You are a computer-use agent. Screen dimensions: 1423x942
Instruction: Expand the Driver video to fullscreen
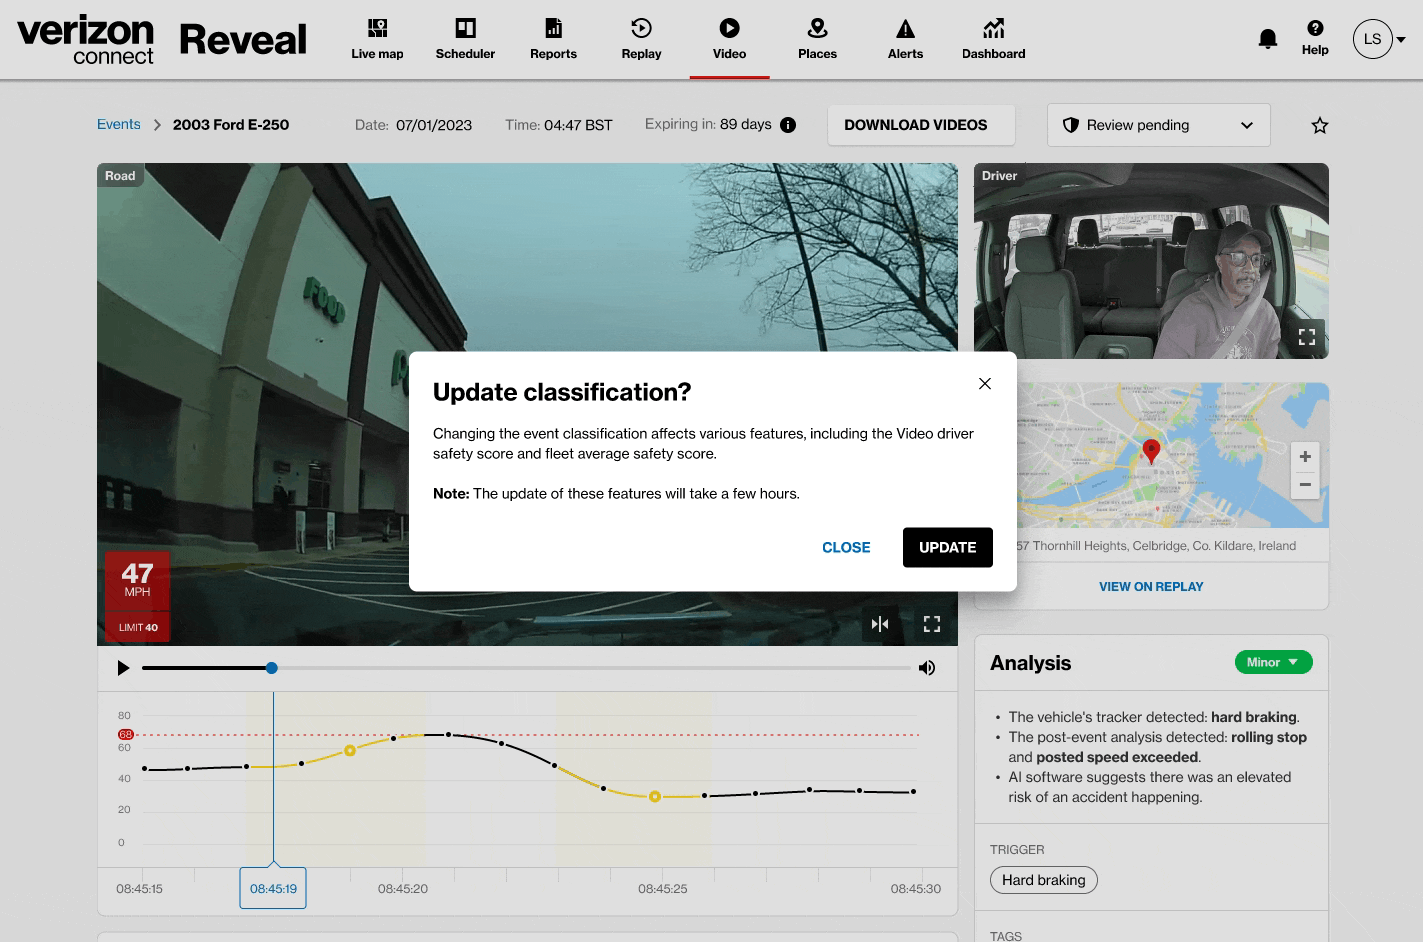(1306, 337)
